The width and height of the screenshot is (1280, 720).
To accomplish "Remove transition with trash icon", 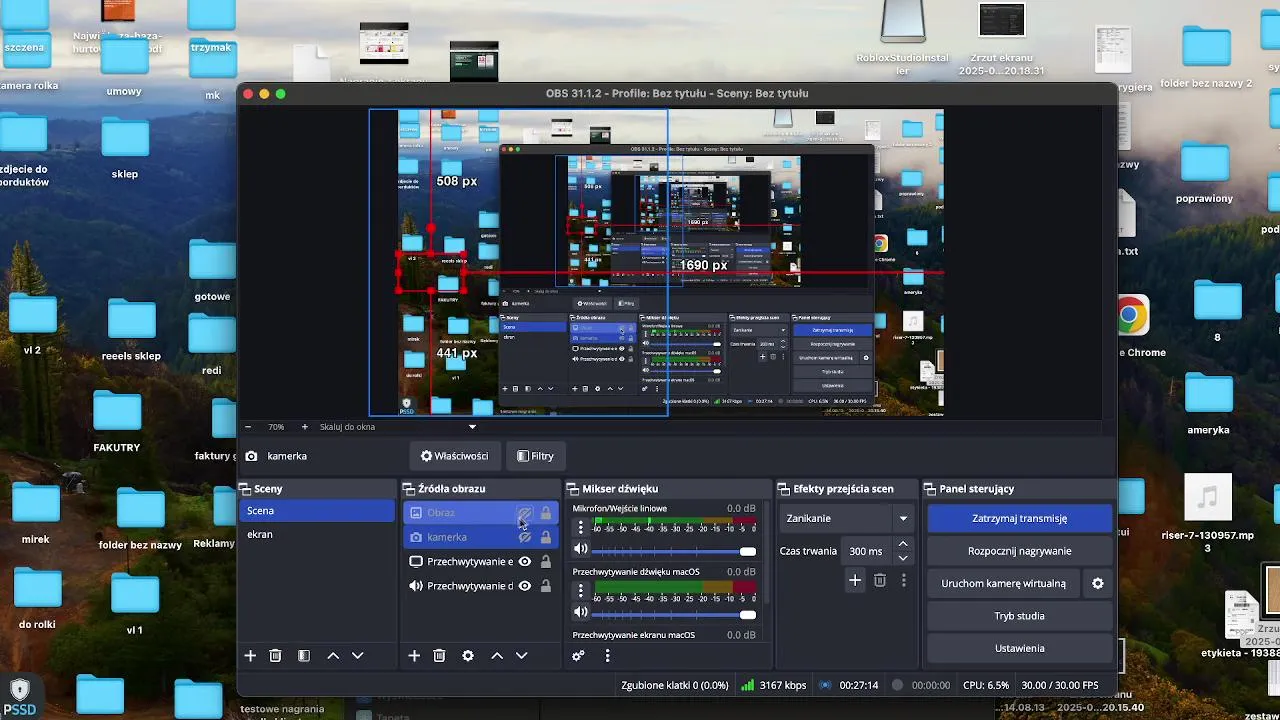I will [x=880, y=580].
